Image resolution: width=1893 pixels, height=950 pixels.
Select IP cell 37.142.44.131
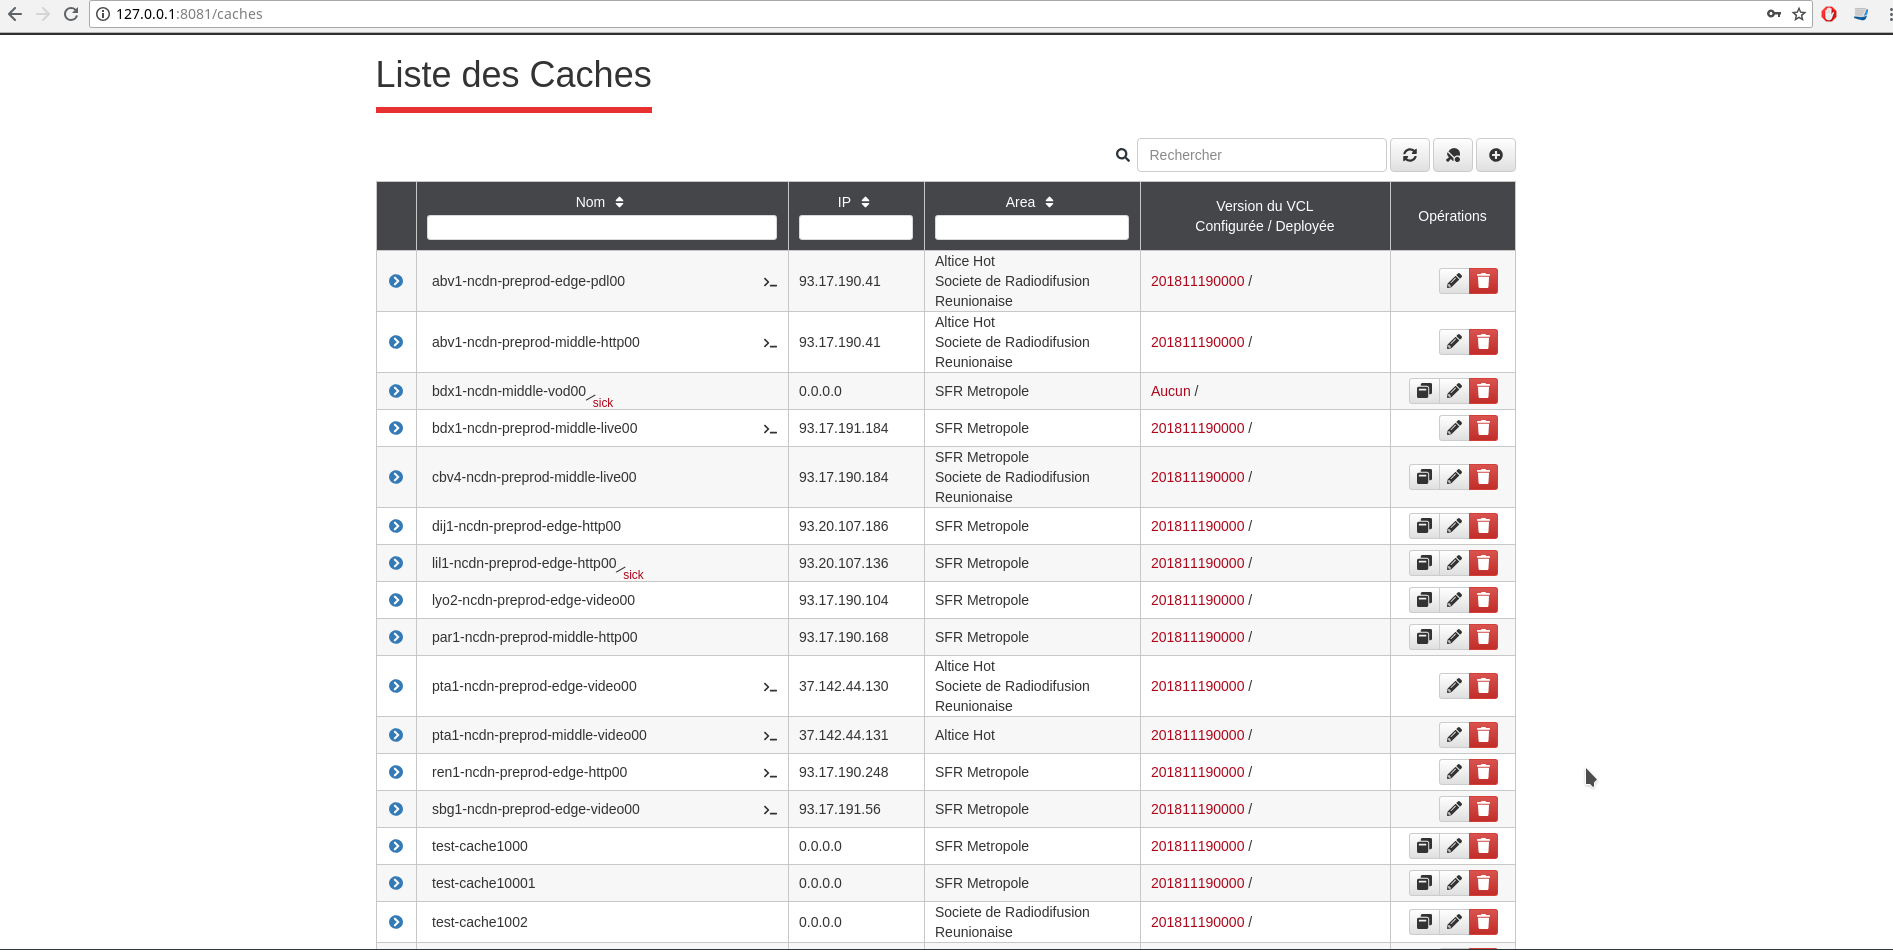[844, 735]
